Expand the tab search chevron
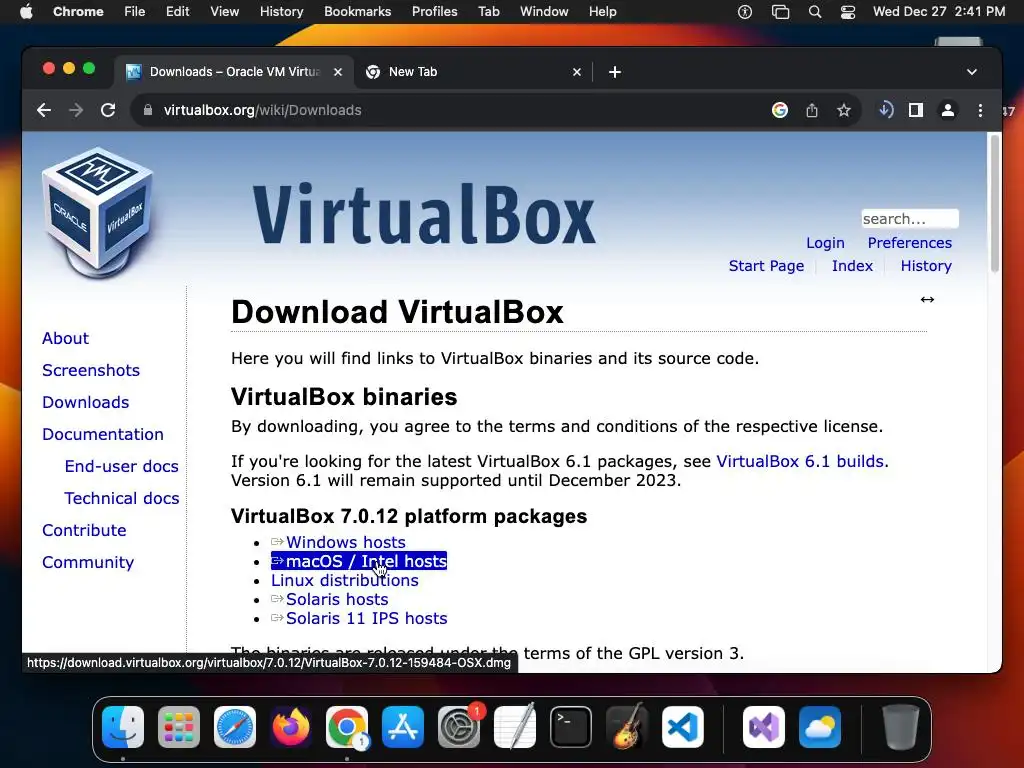Screen dimensions: 1024x768 pyautogui.click(x=972, y=72)
